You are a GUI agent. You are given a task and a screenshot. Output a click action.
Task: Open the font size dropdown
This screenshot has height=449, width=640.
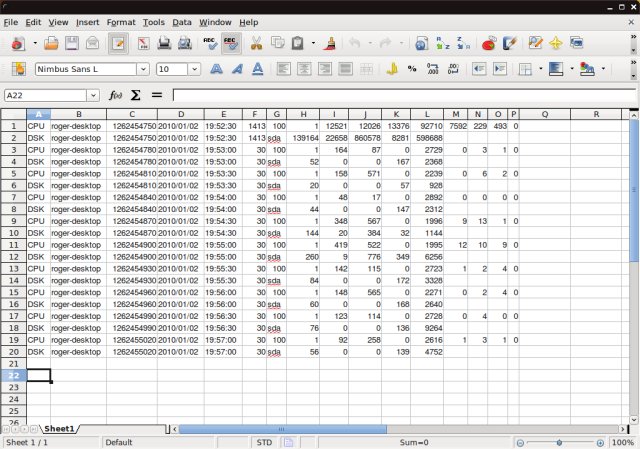[195, 69]
